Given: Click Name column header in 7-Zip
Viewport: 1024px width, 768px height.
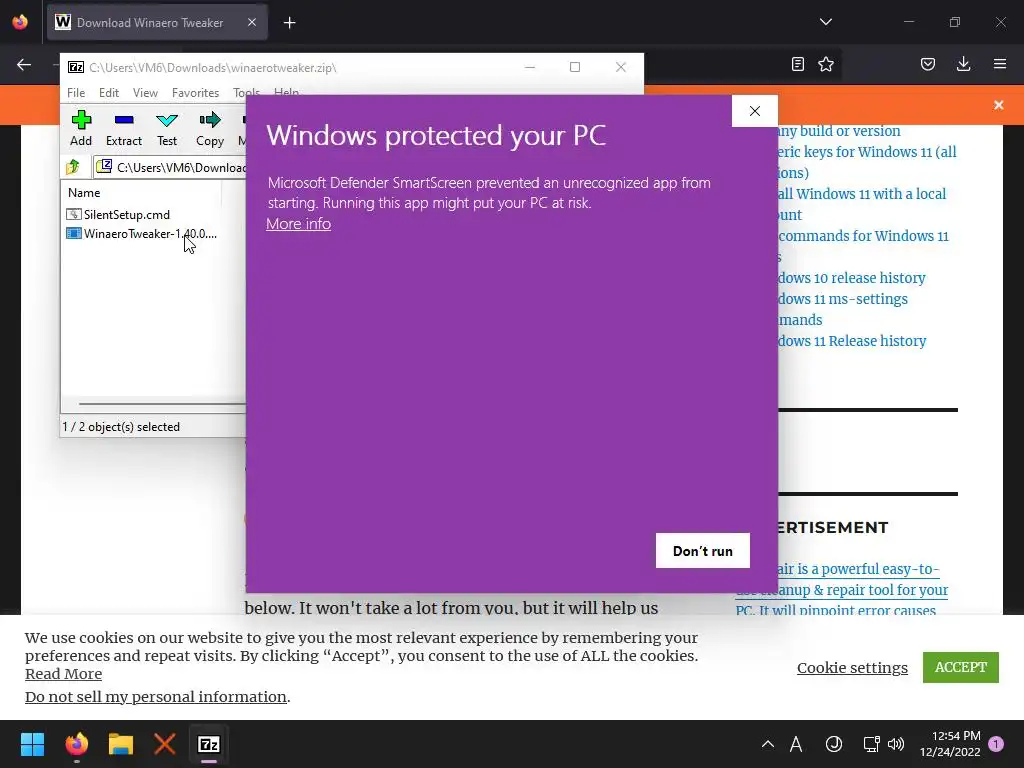Looking at the screenshot, I should [142, 193].
